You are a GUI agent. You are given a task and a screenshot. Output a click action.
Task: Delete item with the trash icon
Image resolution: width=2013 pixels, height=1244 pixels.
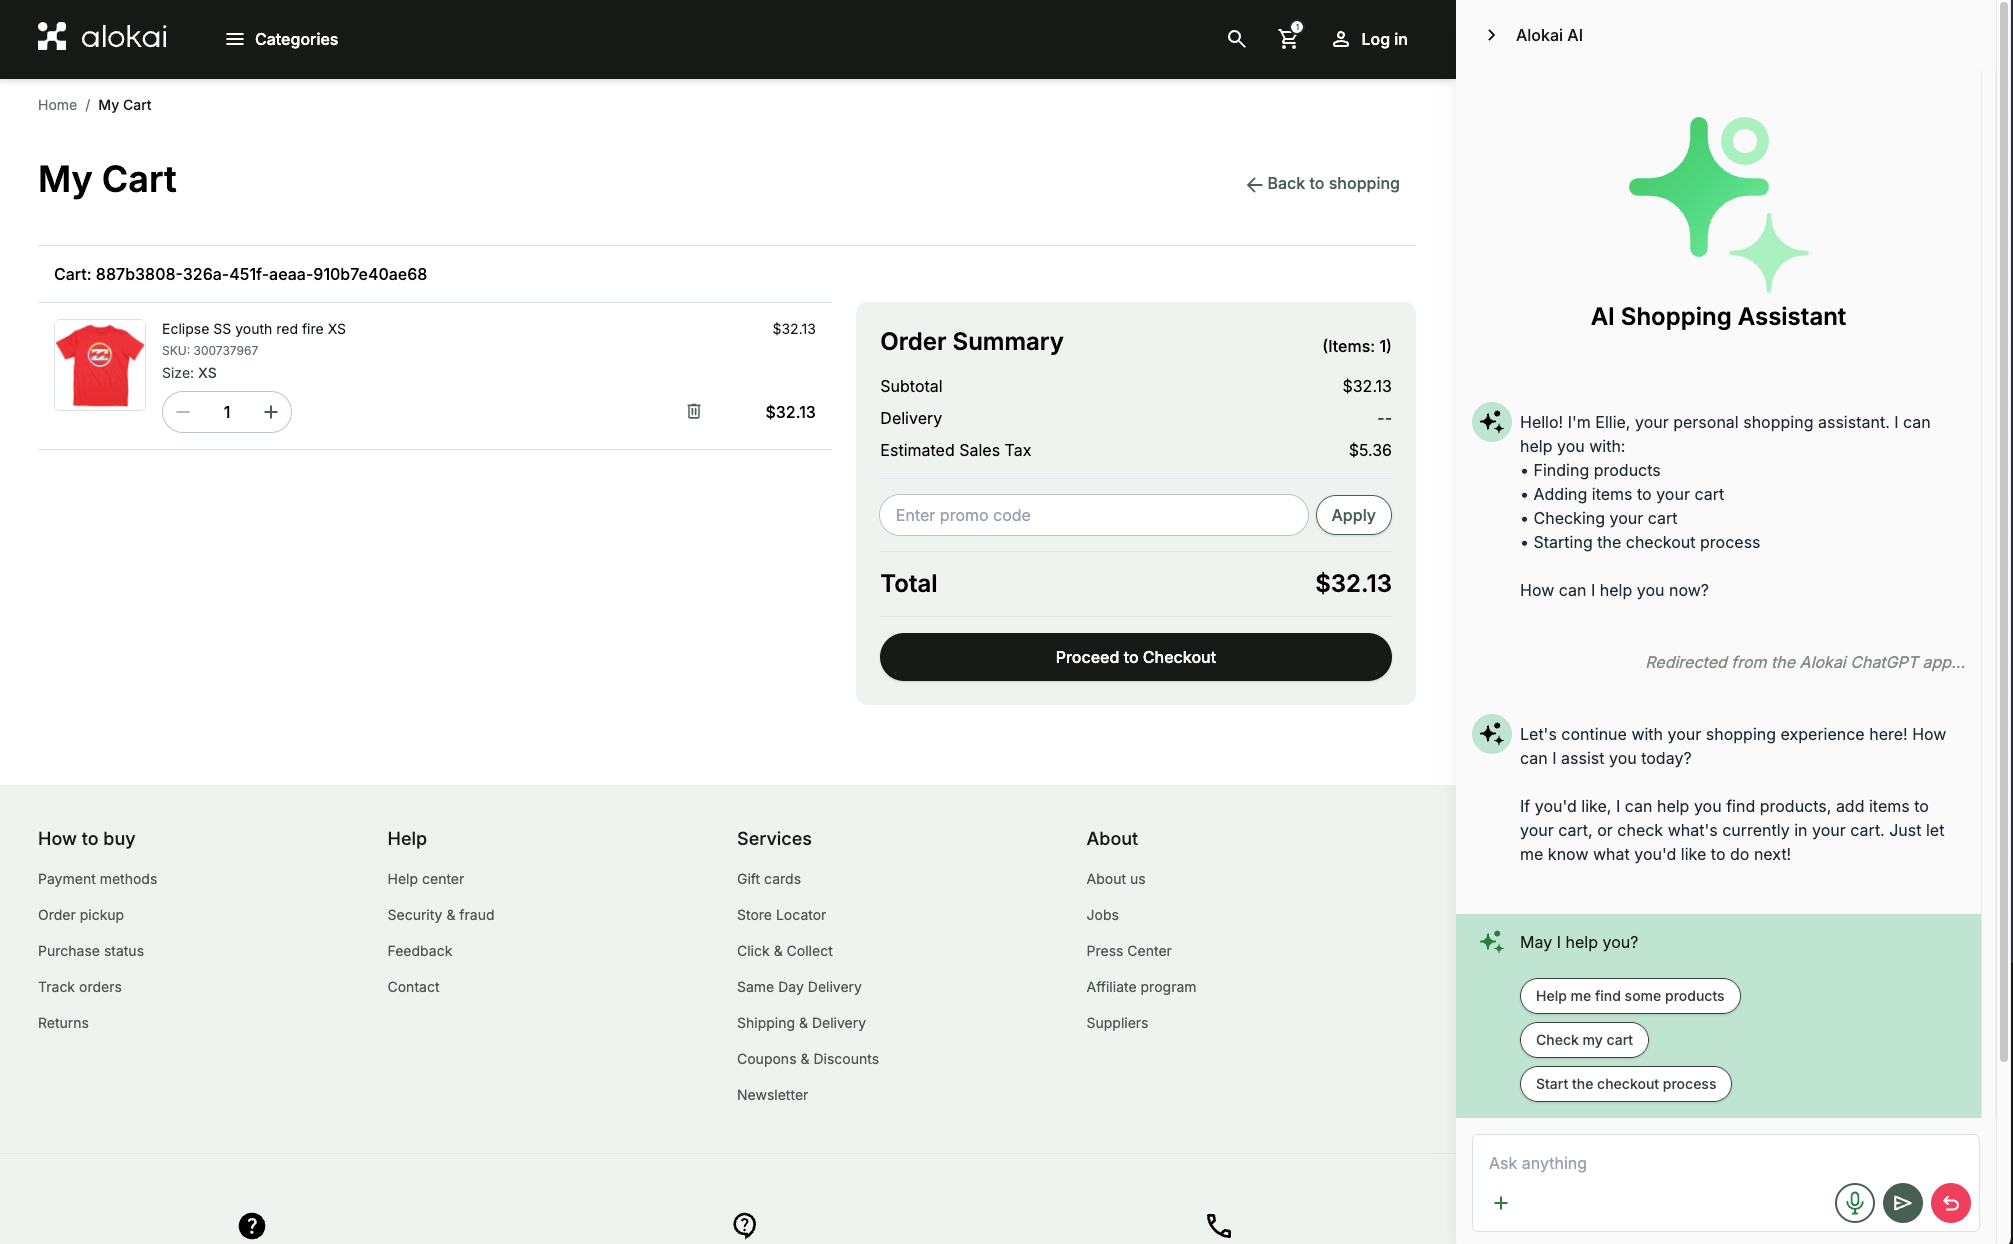(694, 411)
